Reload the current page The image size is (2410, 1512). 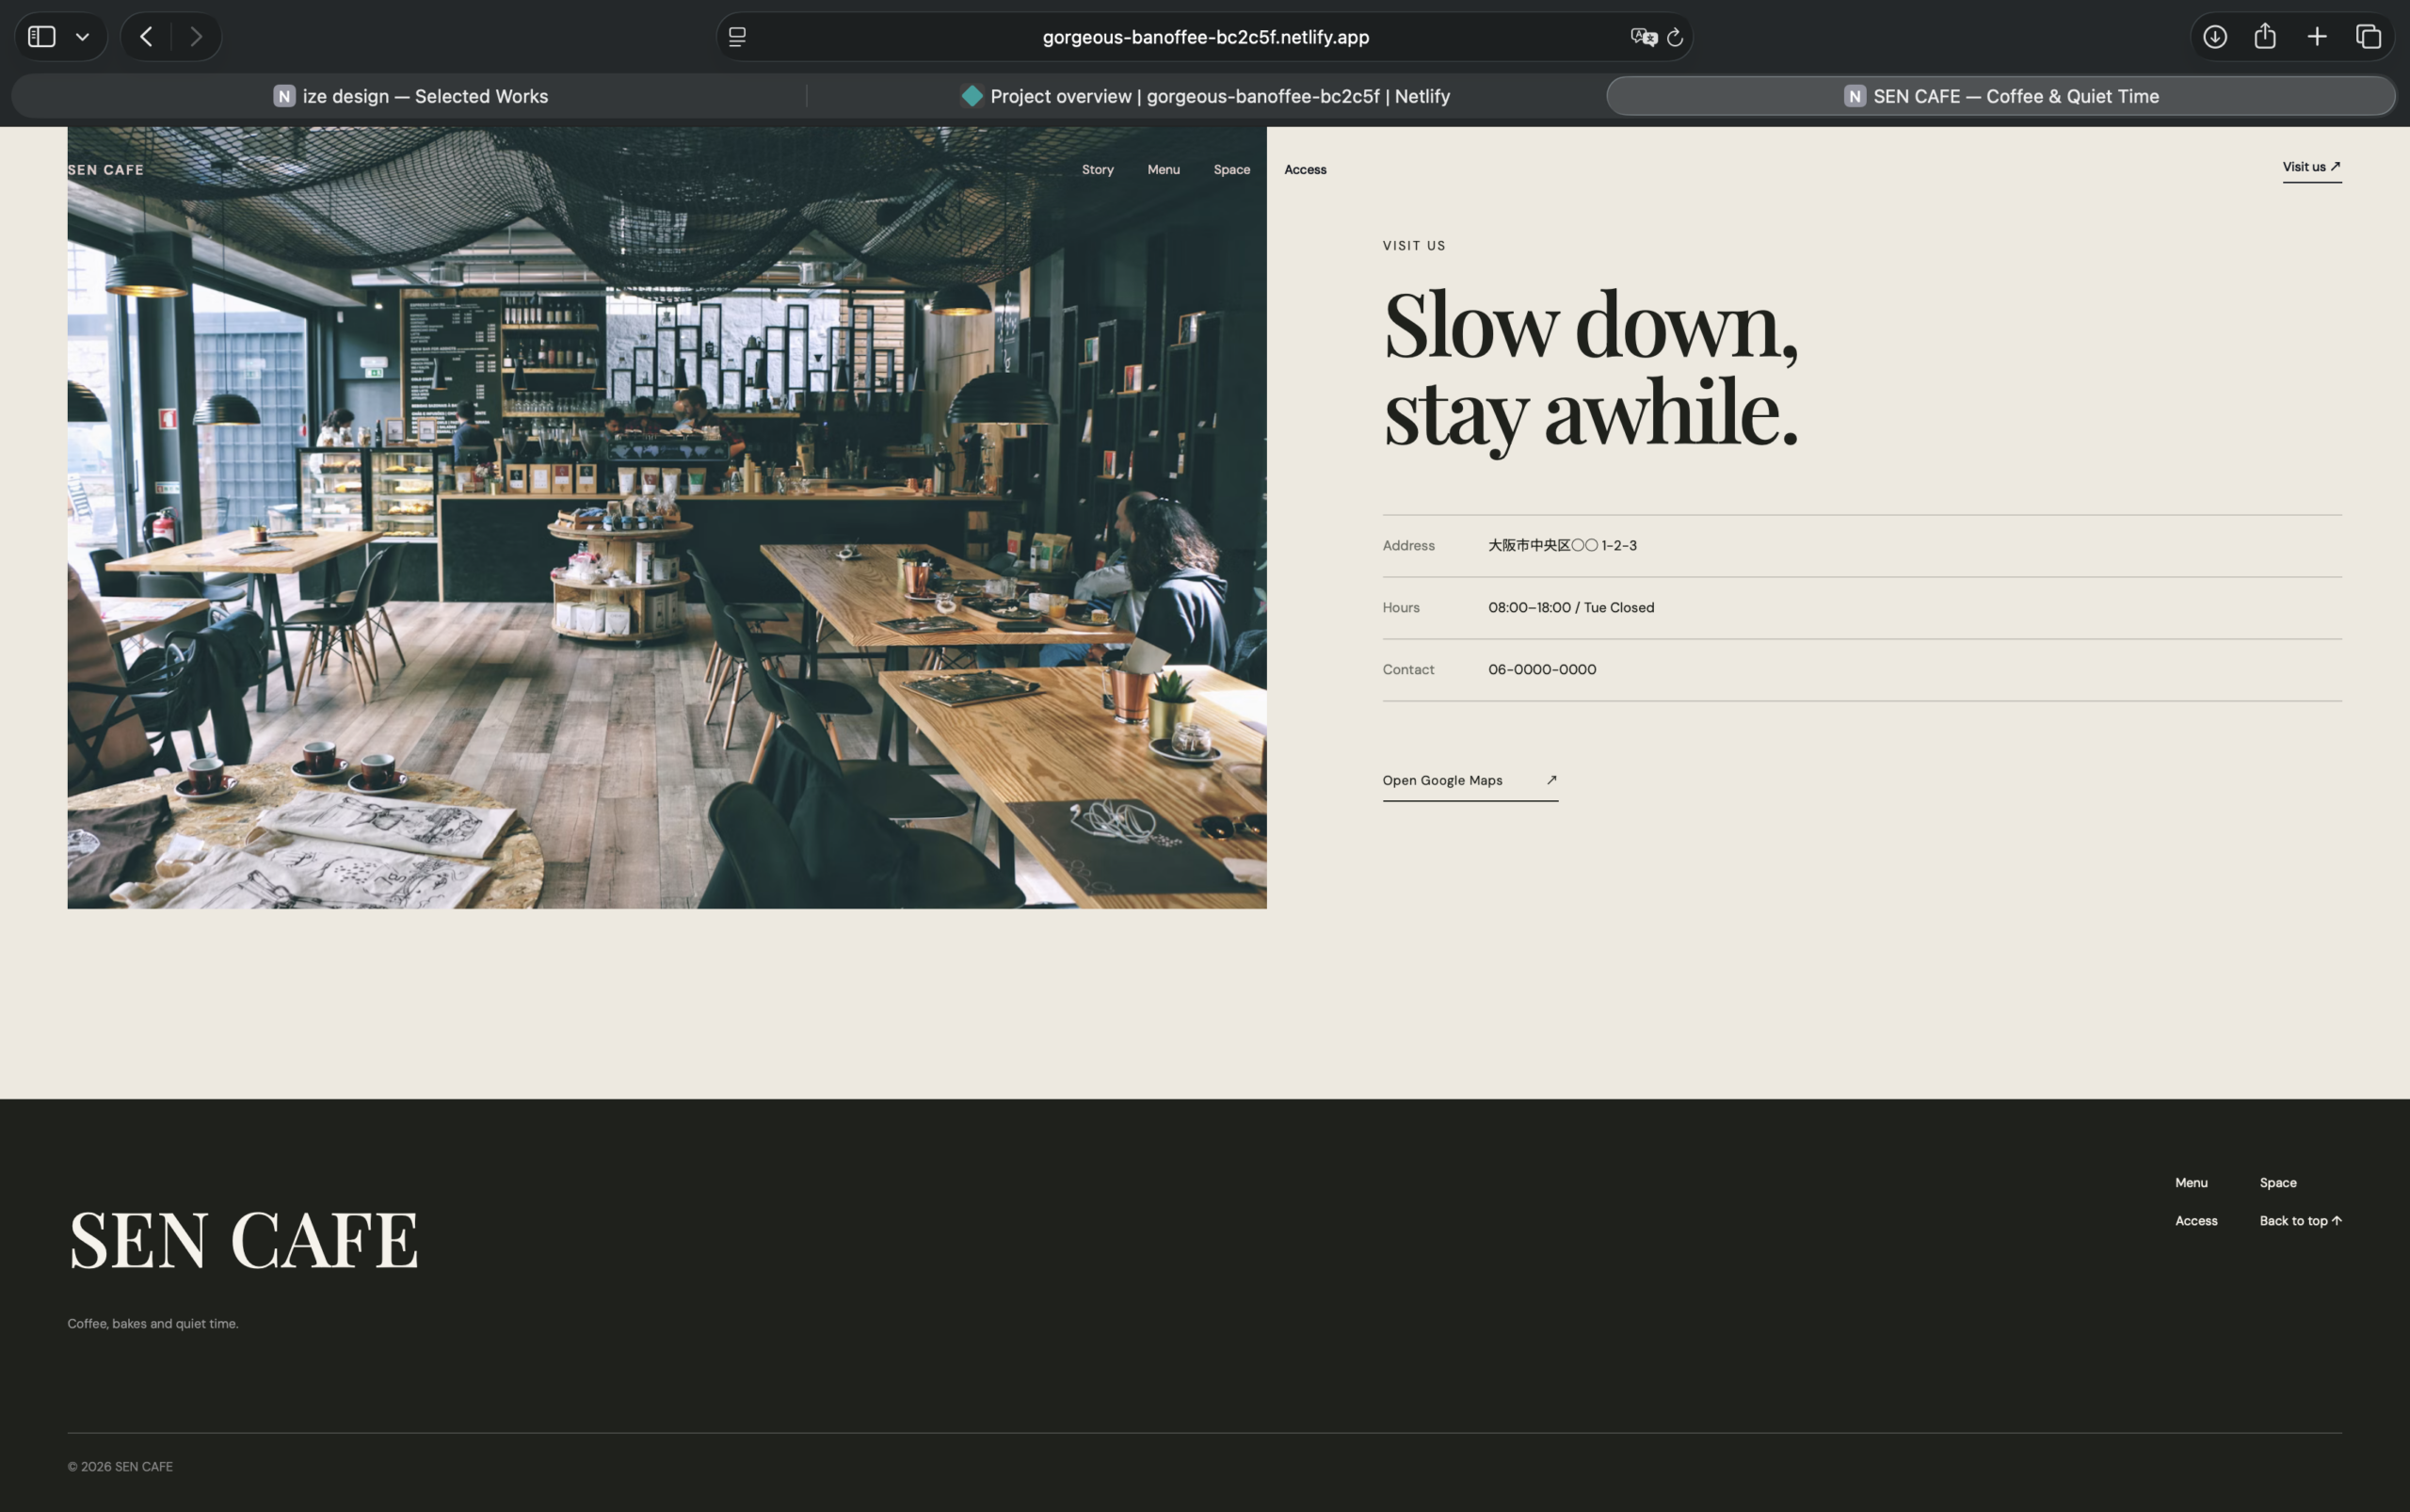[x=1675, y=37]
